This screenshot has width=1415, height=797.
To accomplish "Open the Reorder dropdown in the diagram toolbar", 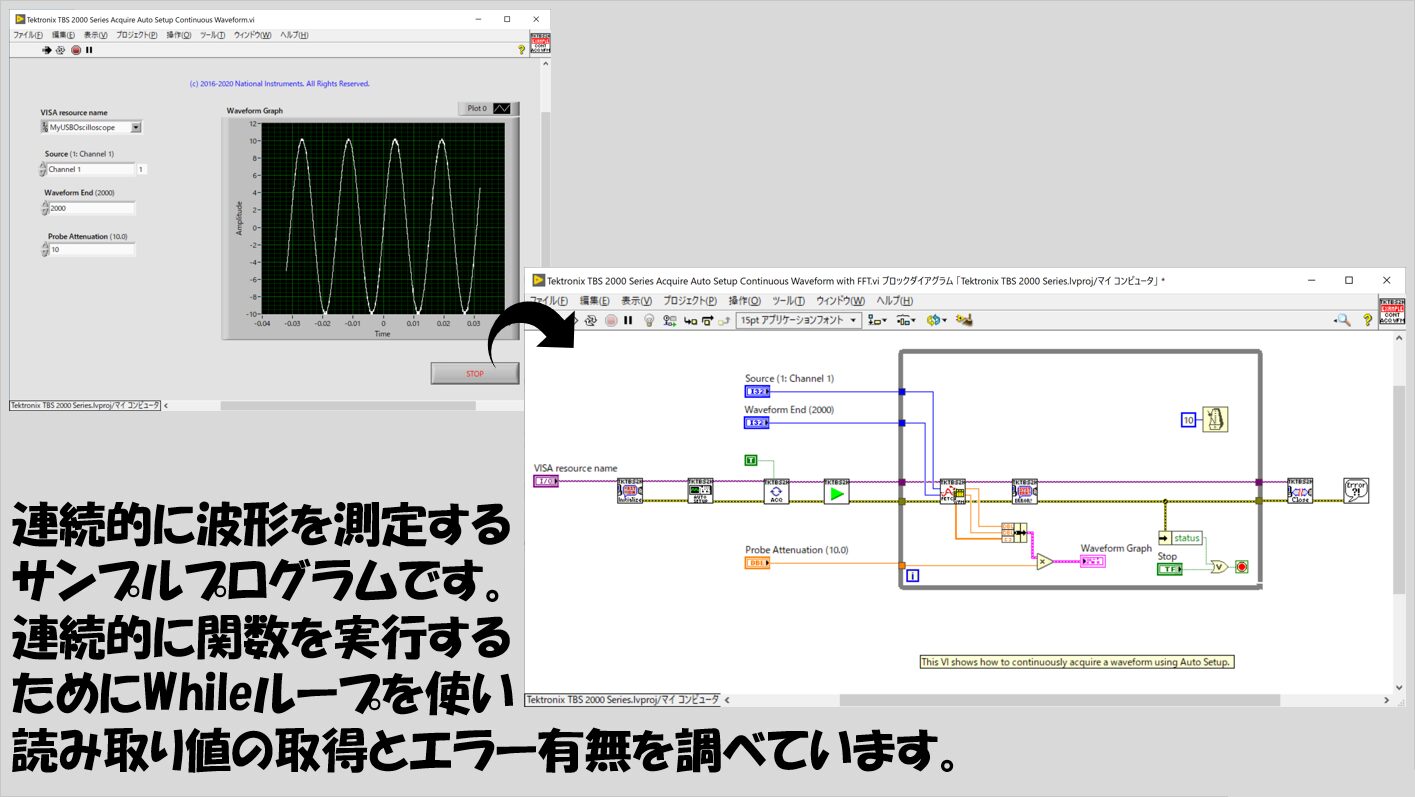I will pyautogui.click(x=937, y=320).
